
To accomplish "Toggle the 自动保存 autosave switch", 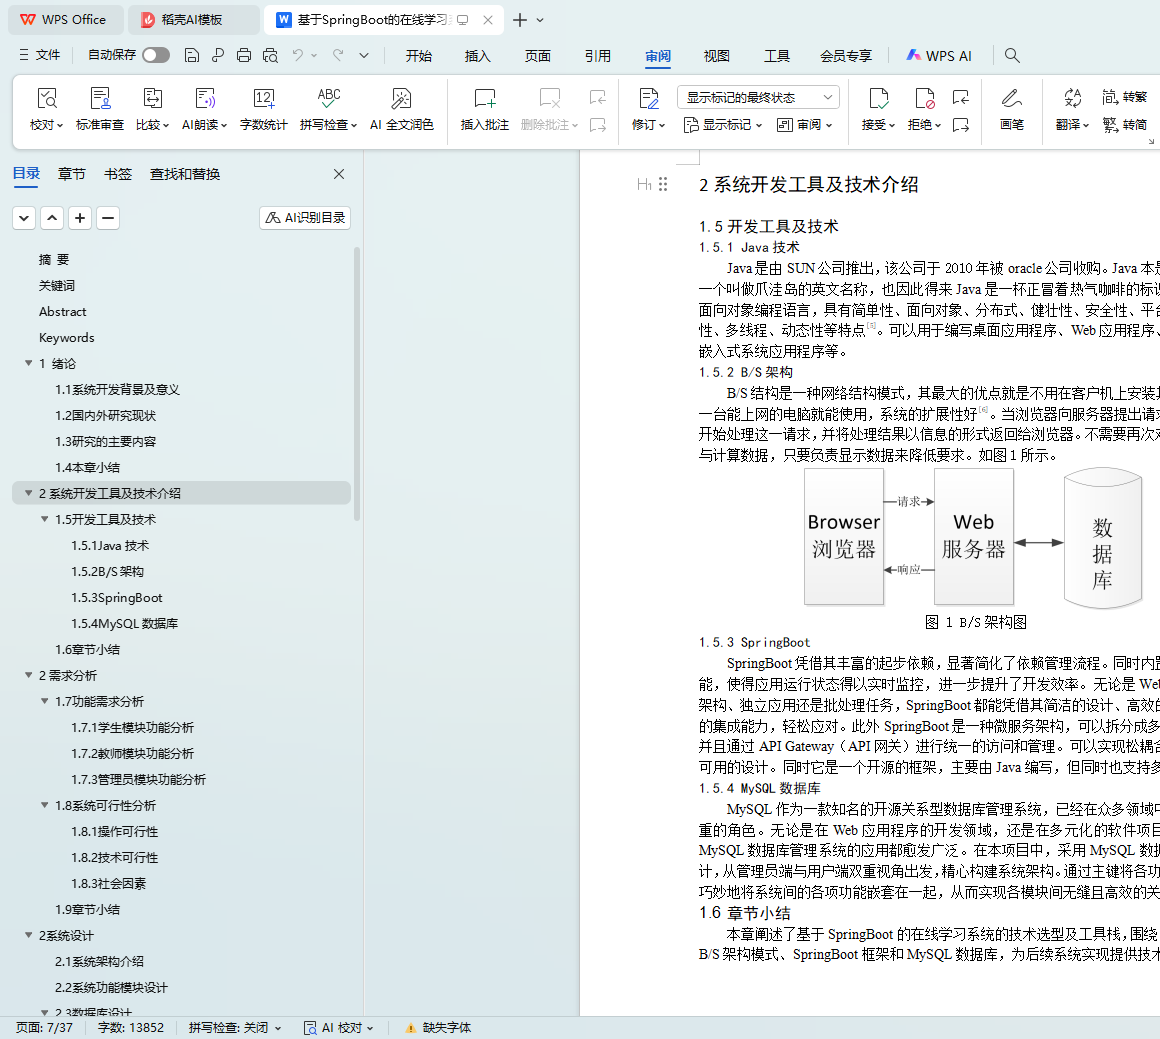I will [x=155, y=55].
